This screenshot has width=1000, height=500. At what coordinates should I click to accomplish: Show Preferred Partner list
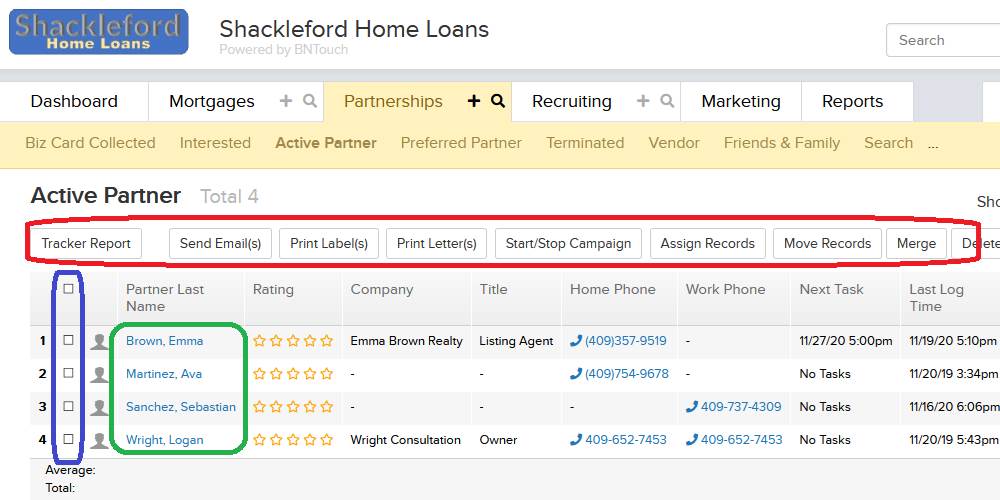pyautogui.click(x=461, y=143)
